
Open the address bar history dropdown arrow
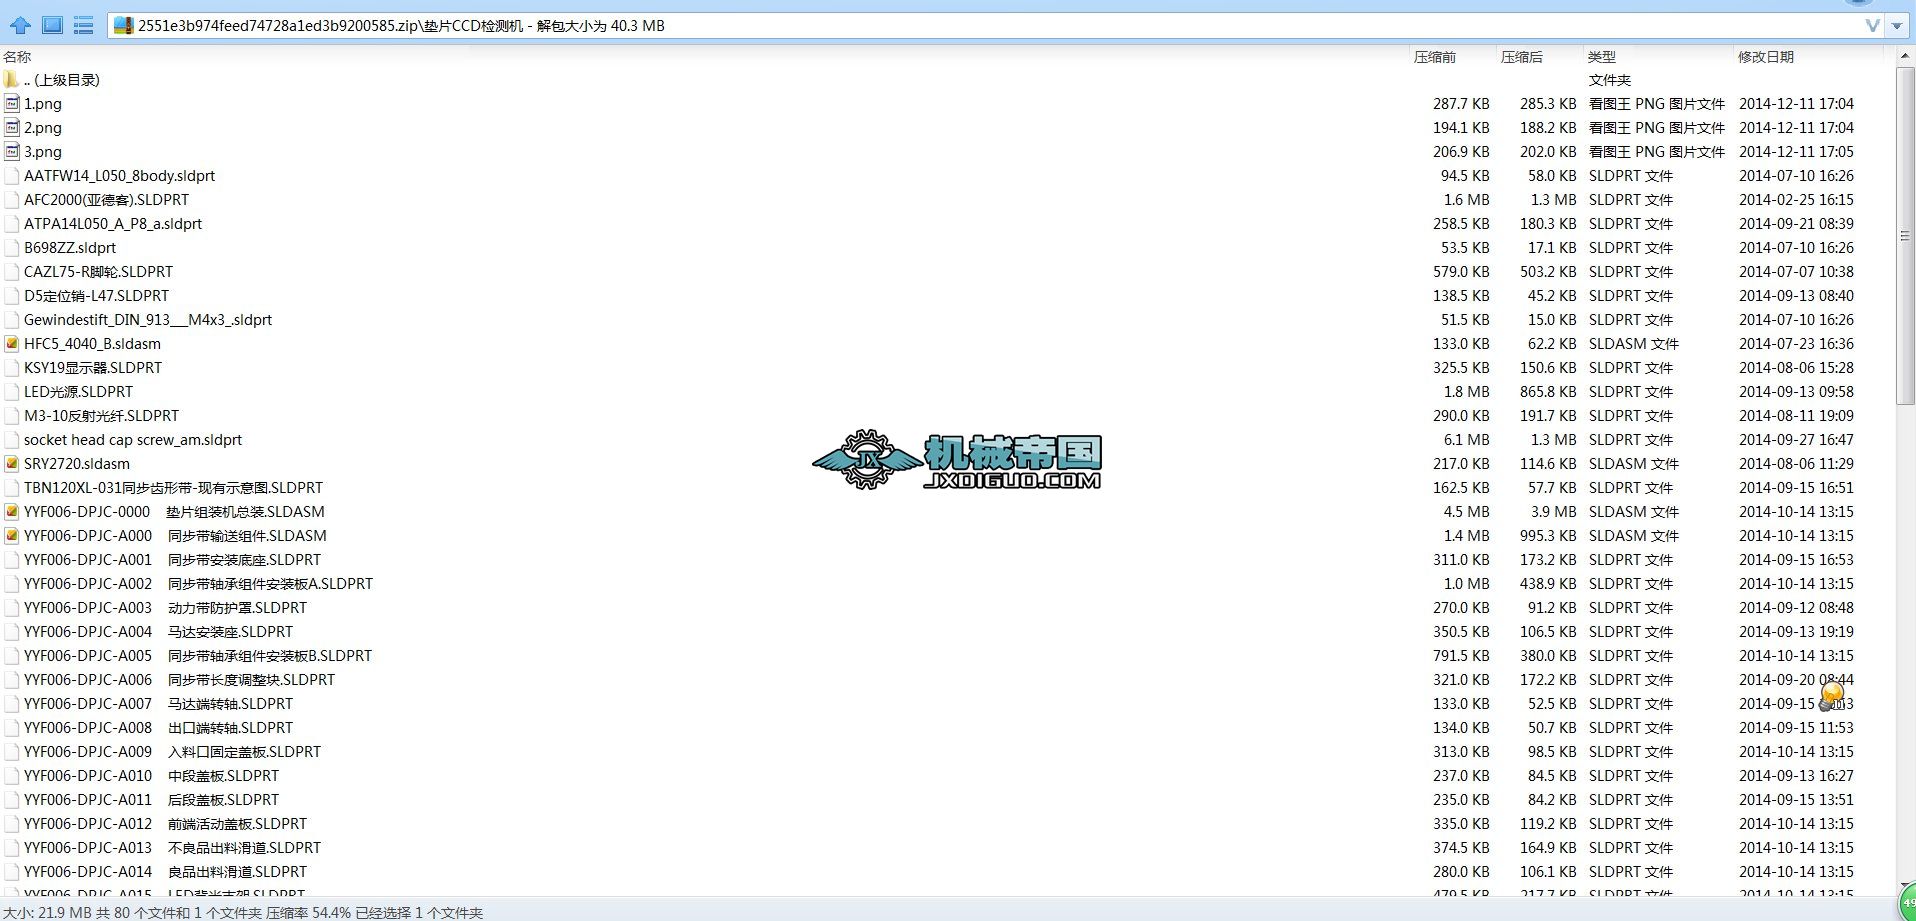point(1896,26)
